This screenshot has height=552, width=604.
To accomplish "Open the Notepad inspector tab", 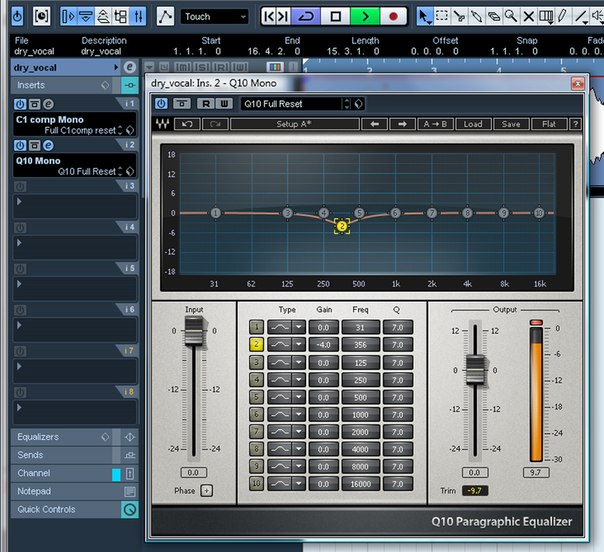I will point(34,491).
